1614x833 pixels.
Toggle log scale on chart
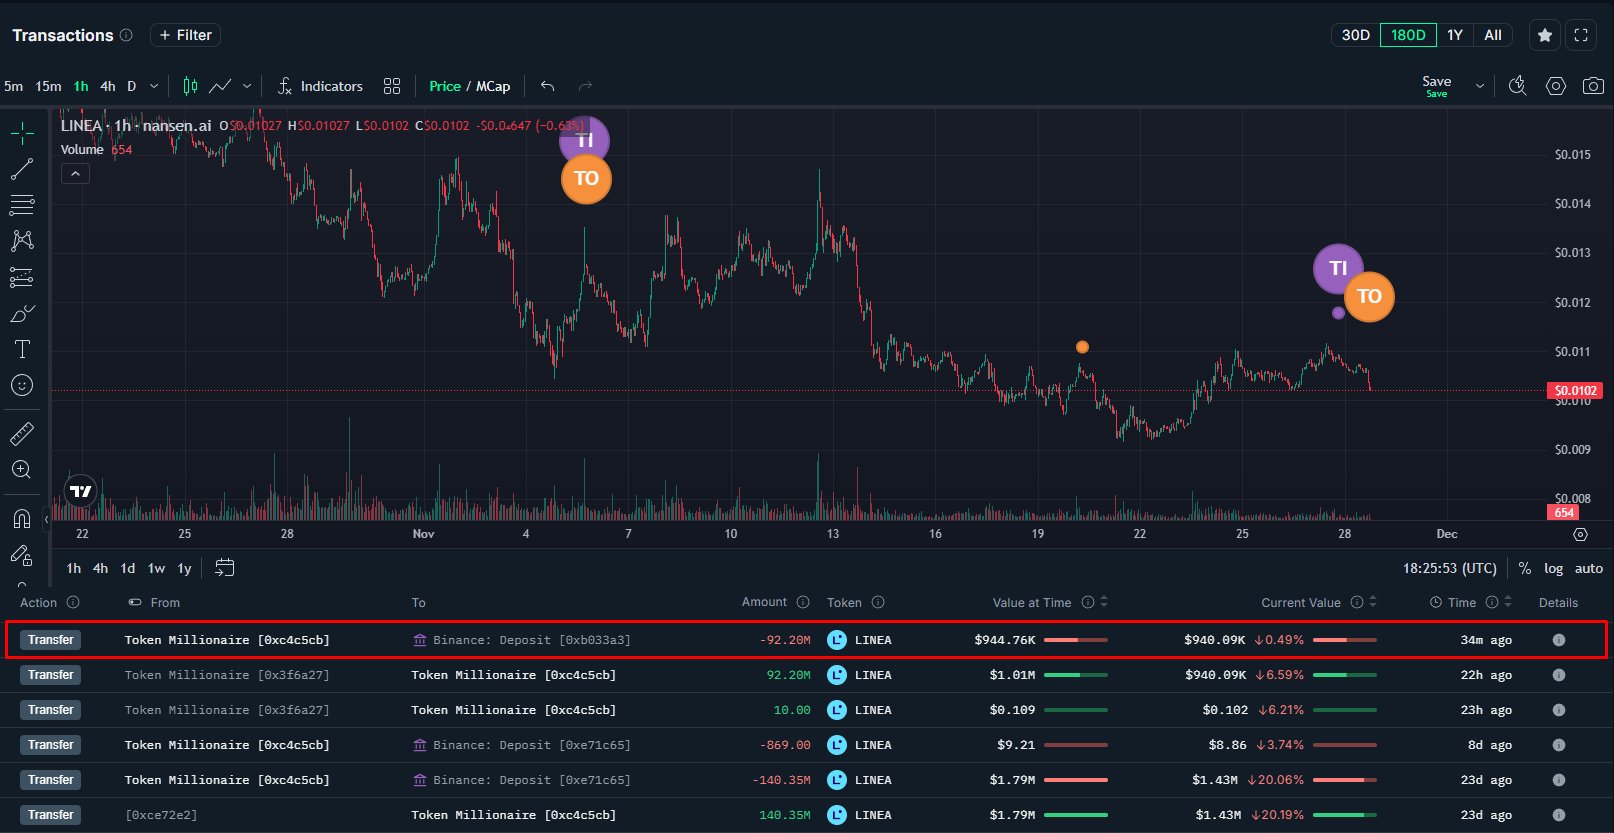point(1553,568)
